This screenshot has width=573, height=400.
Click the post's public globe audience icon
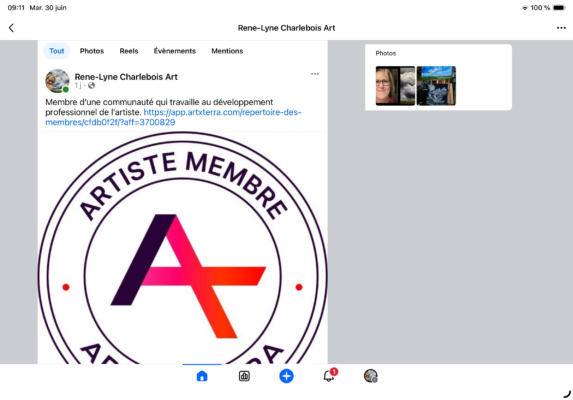point(91,85)
